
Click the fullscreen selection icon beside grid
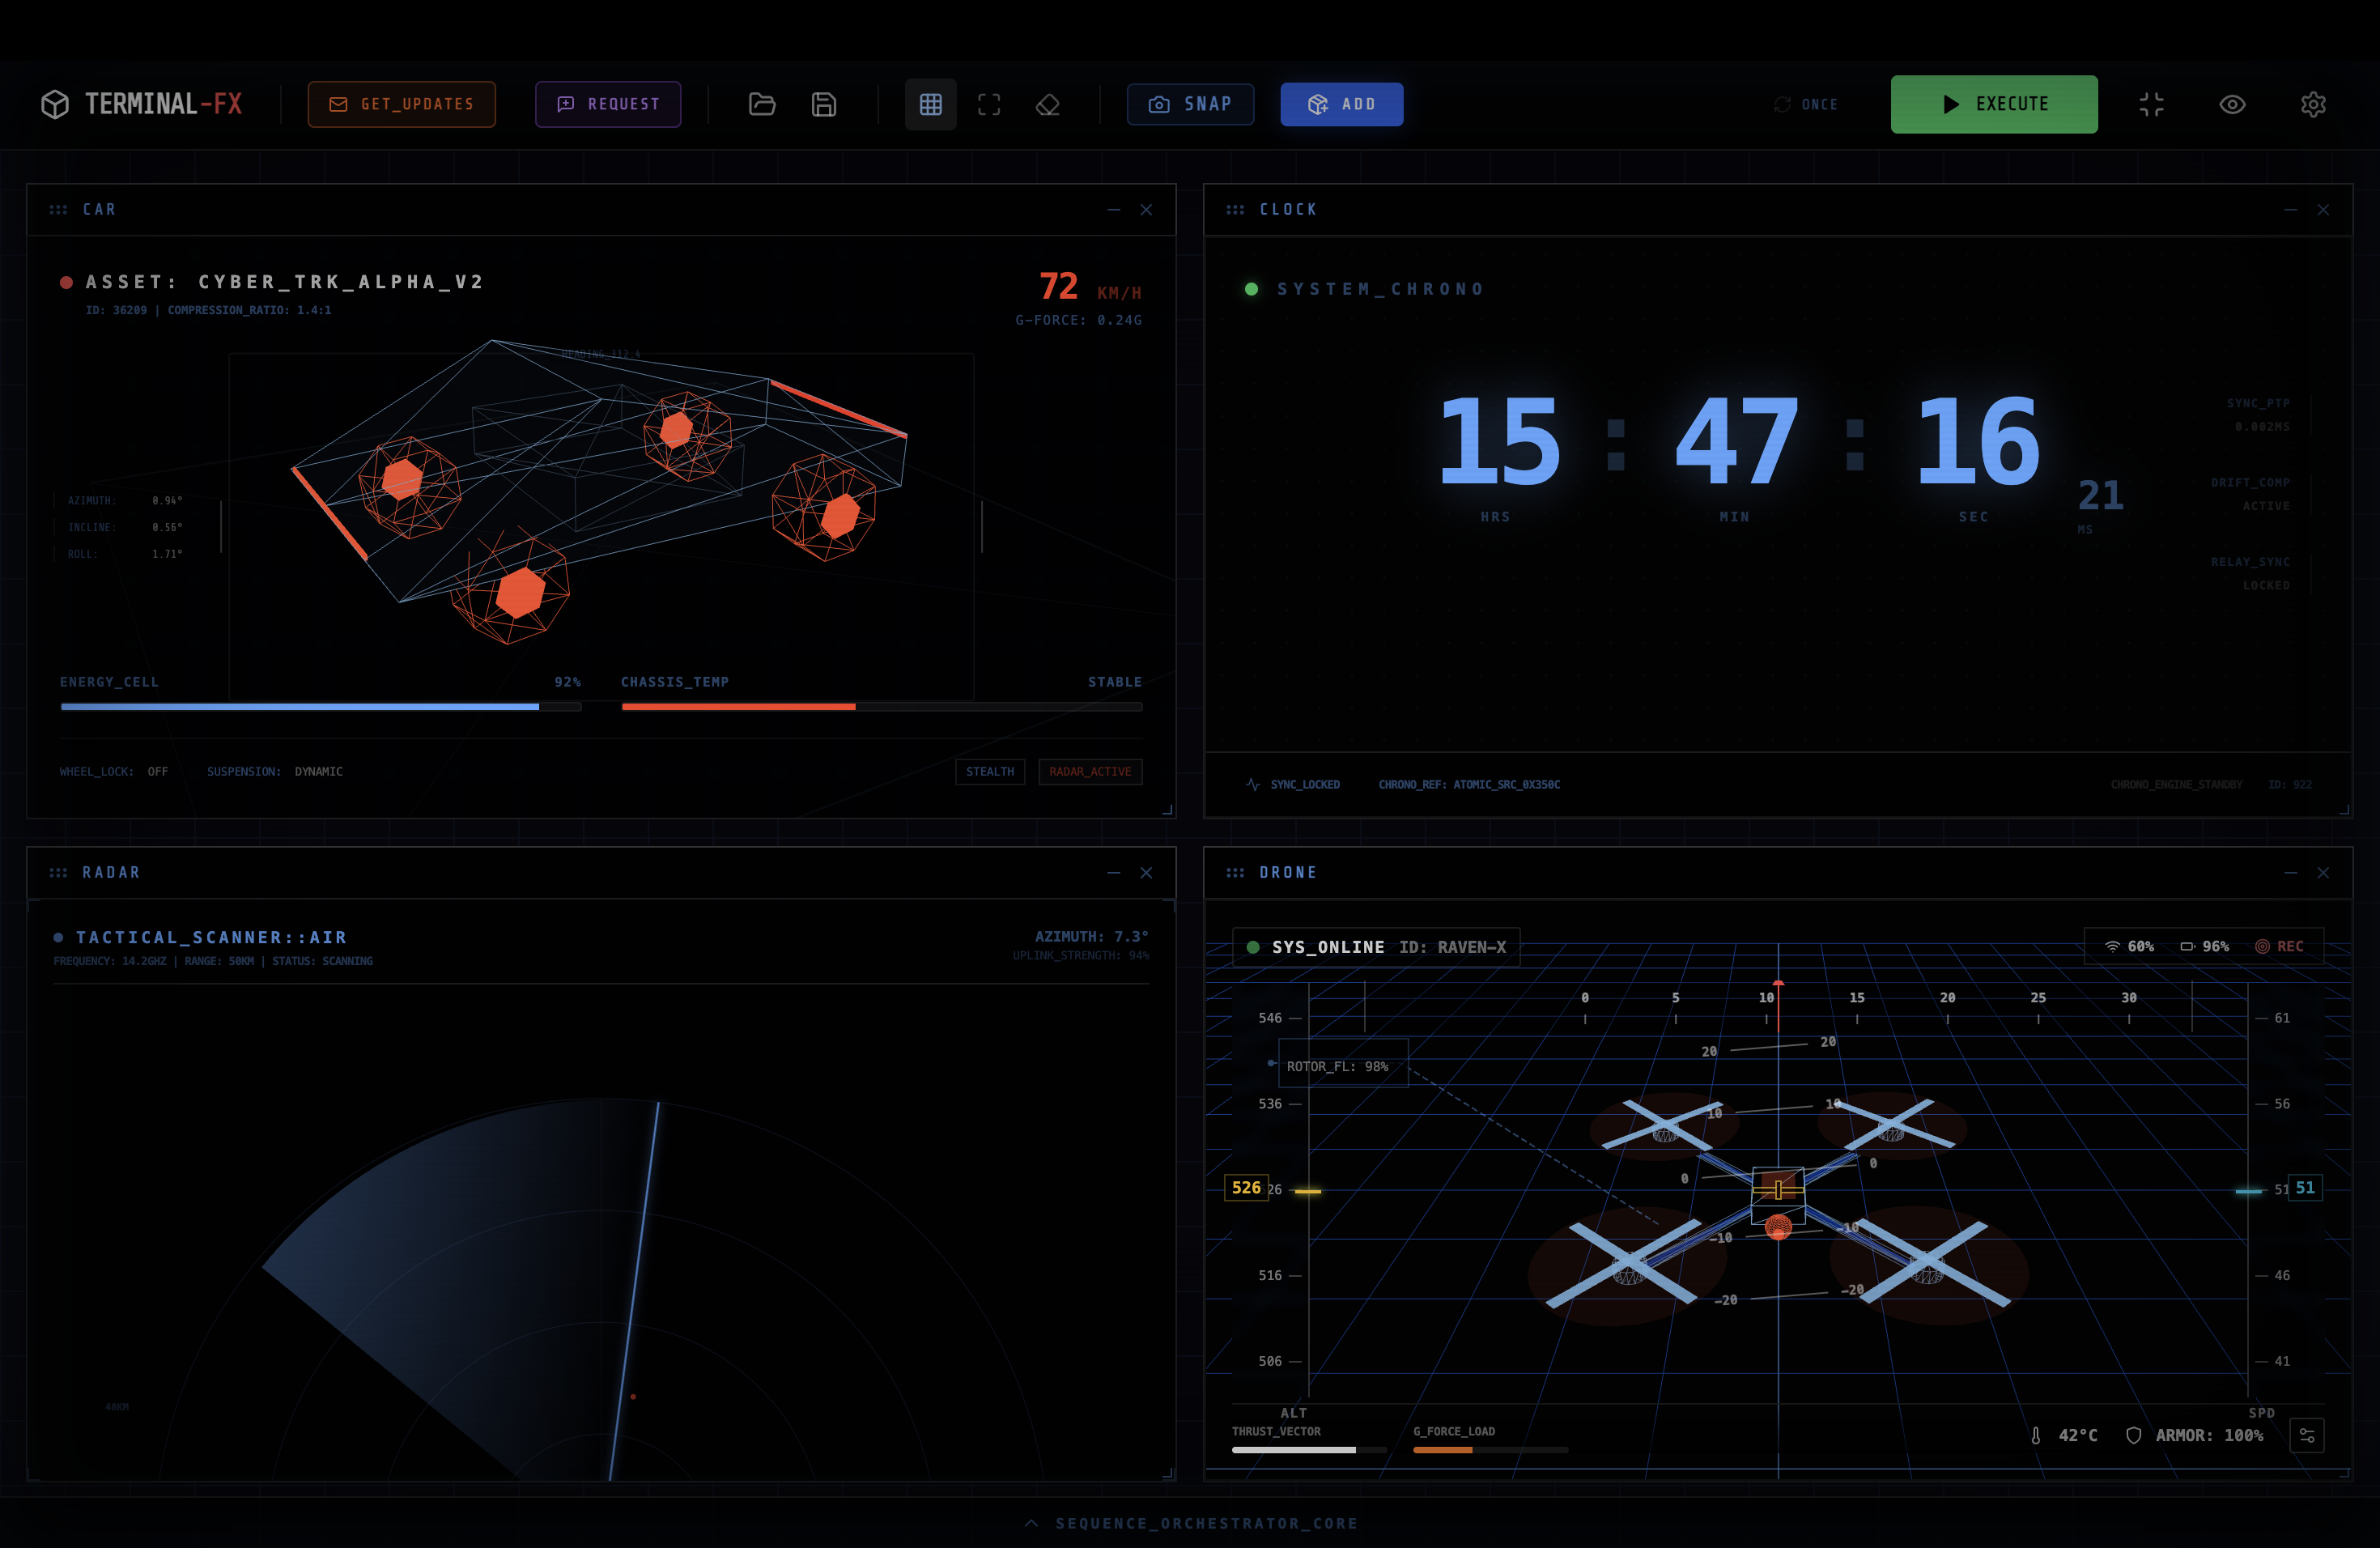coord(989,104)
